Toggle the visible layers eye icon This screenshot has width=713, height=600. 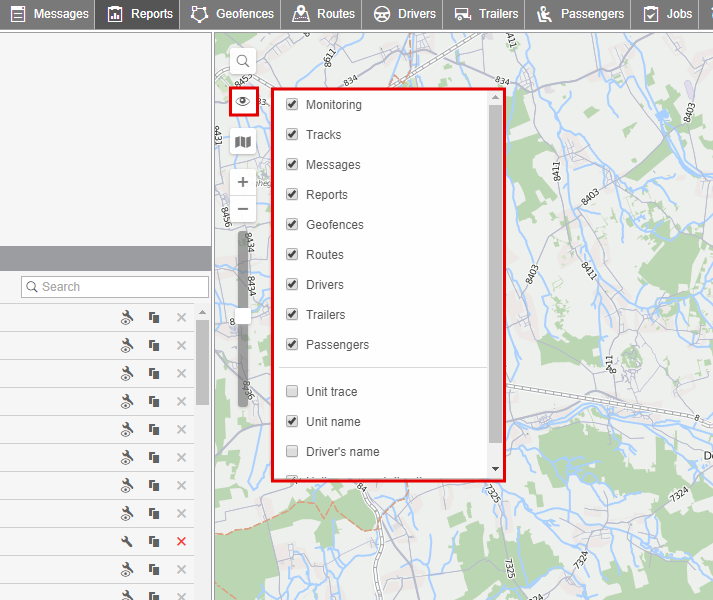tap(243, 101)
